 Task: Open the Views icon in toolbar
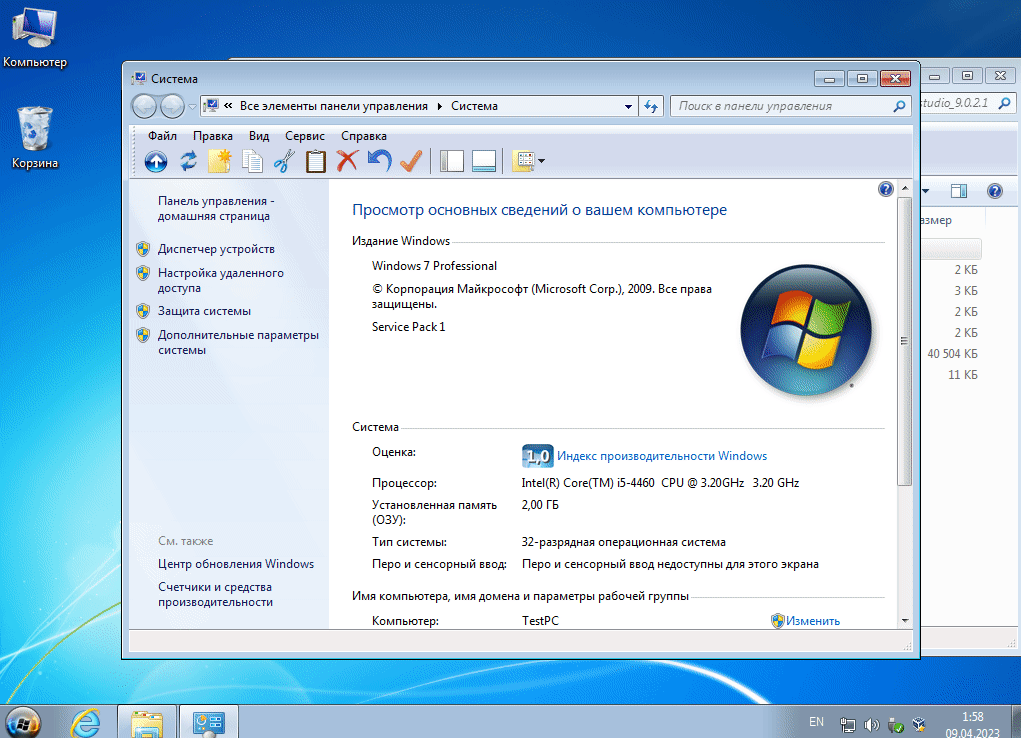click(x=524, y=161)
